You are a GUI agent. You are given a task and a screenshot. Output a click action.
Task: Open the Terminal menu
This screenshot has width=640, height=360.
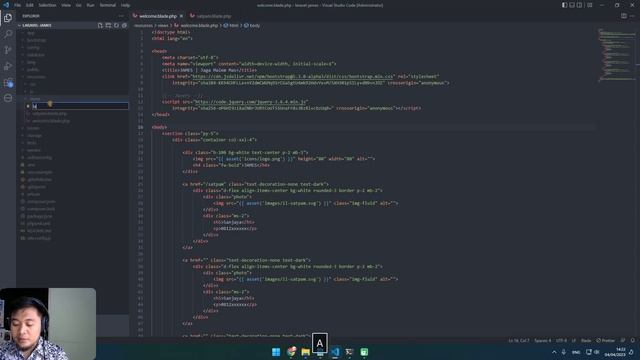[108, 5]
